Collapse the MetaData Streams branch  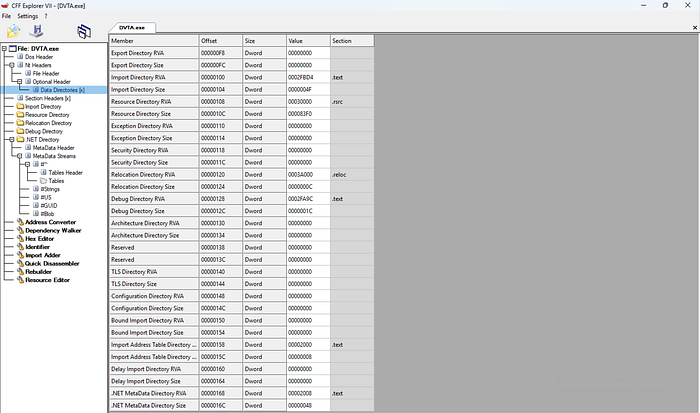[x=20, y=156]
